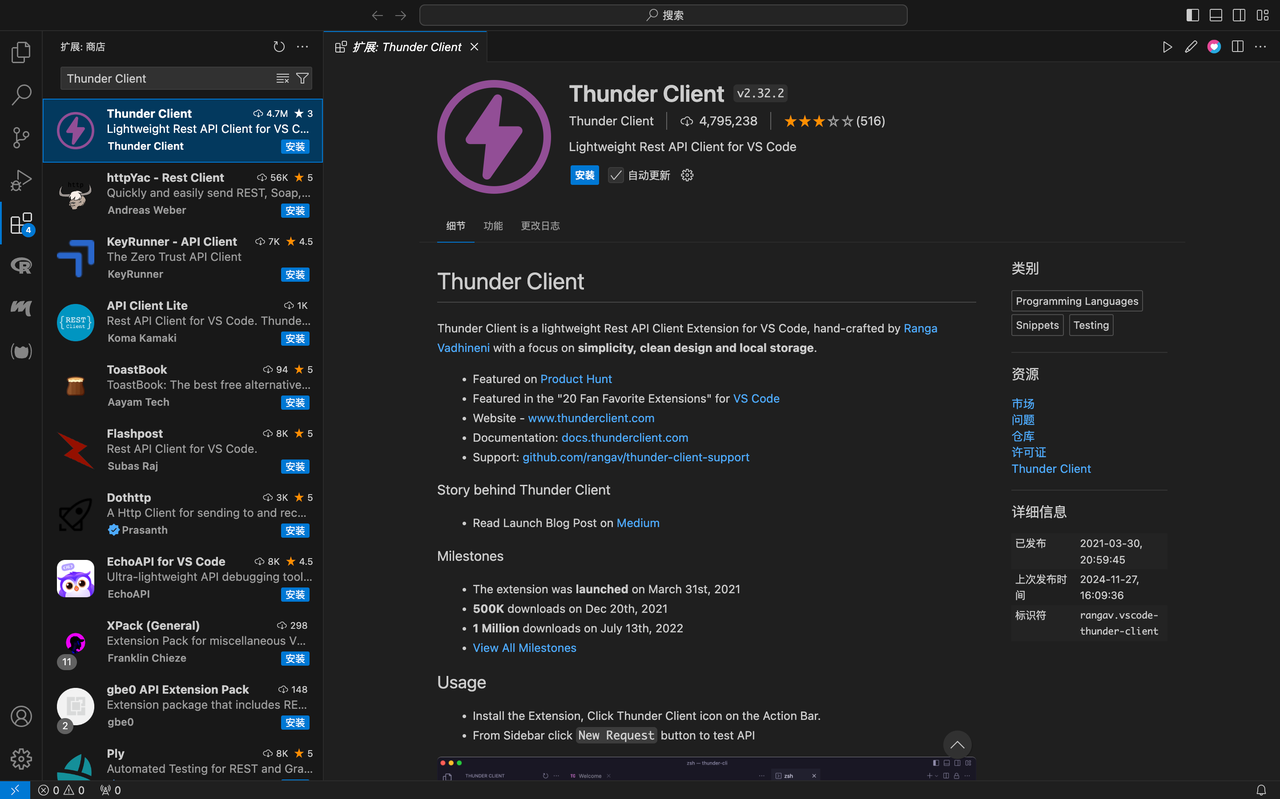1280x799 pixels.
Task: Click the extensions search input field
Action: point(168,78)
